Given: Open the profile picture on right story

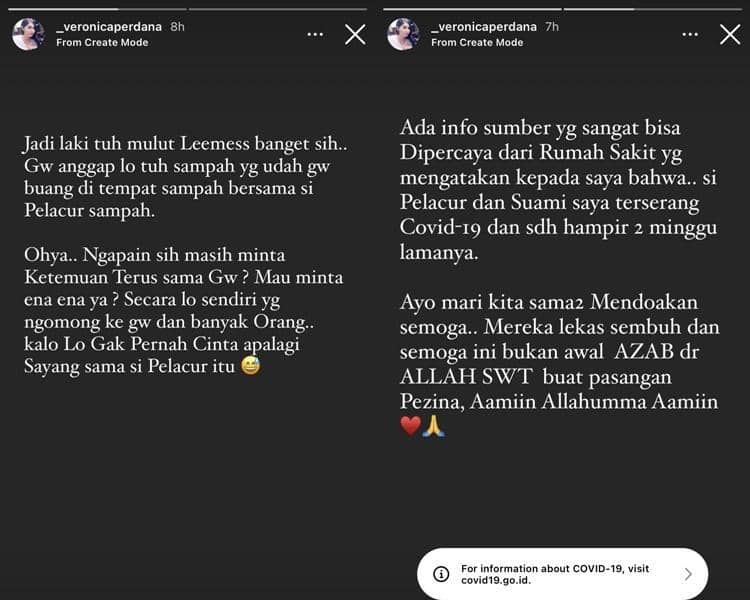Looking at the screenshot, I should pyautogui.click(x=403, y=34).
